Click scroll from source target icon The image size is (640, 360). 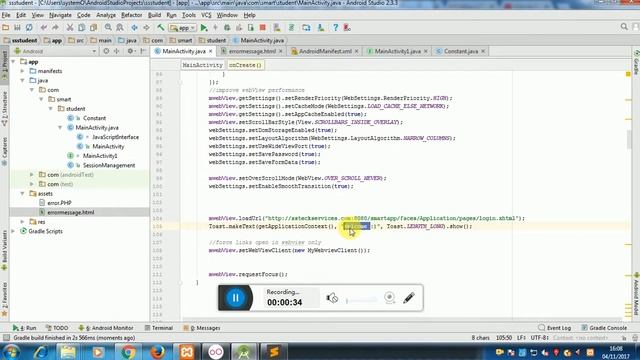pos(106,51)
